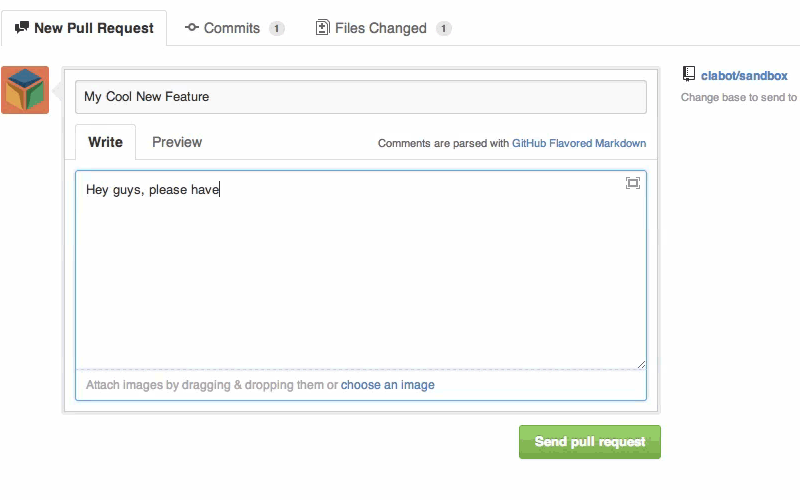Open GitHub Flavored Markdown link
Screen dimensions: 800x500
(579, 143)
